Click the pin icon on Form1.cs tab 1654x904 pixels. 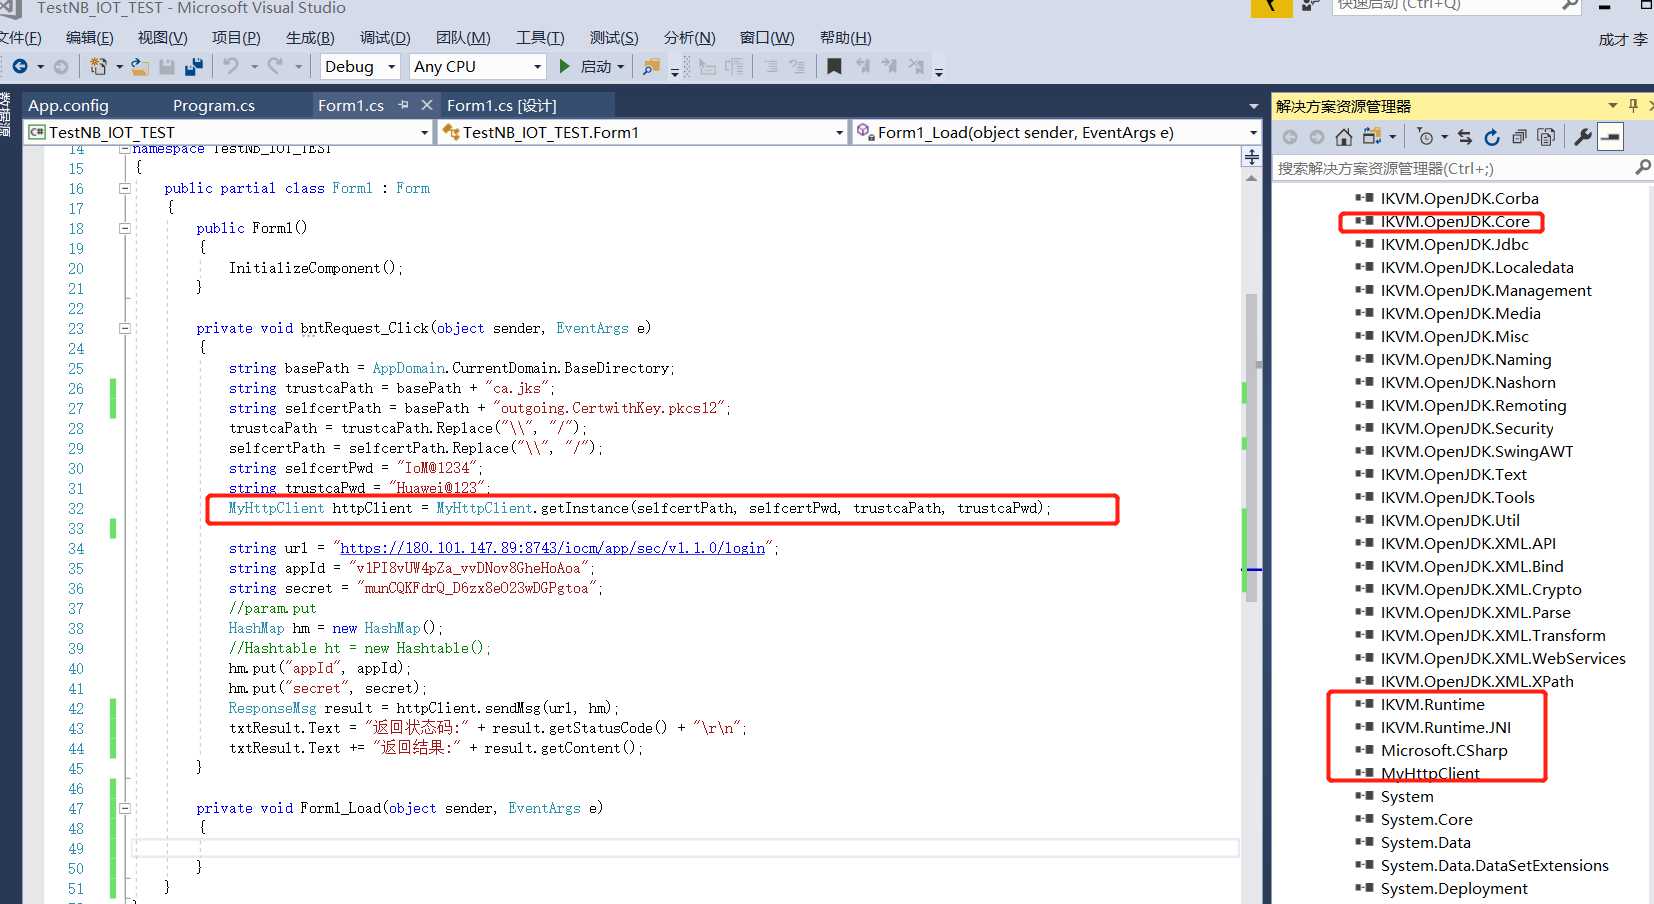[404, 105]
